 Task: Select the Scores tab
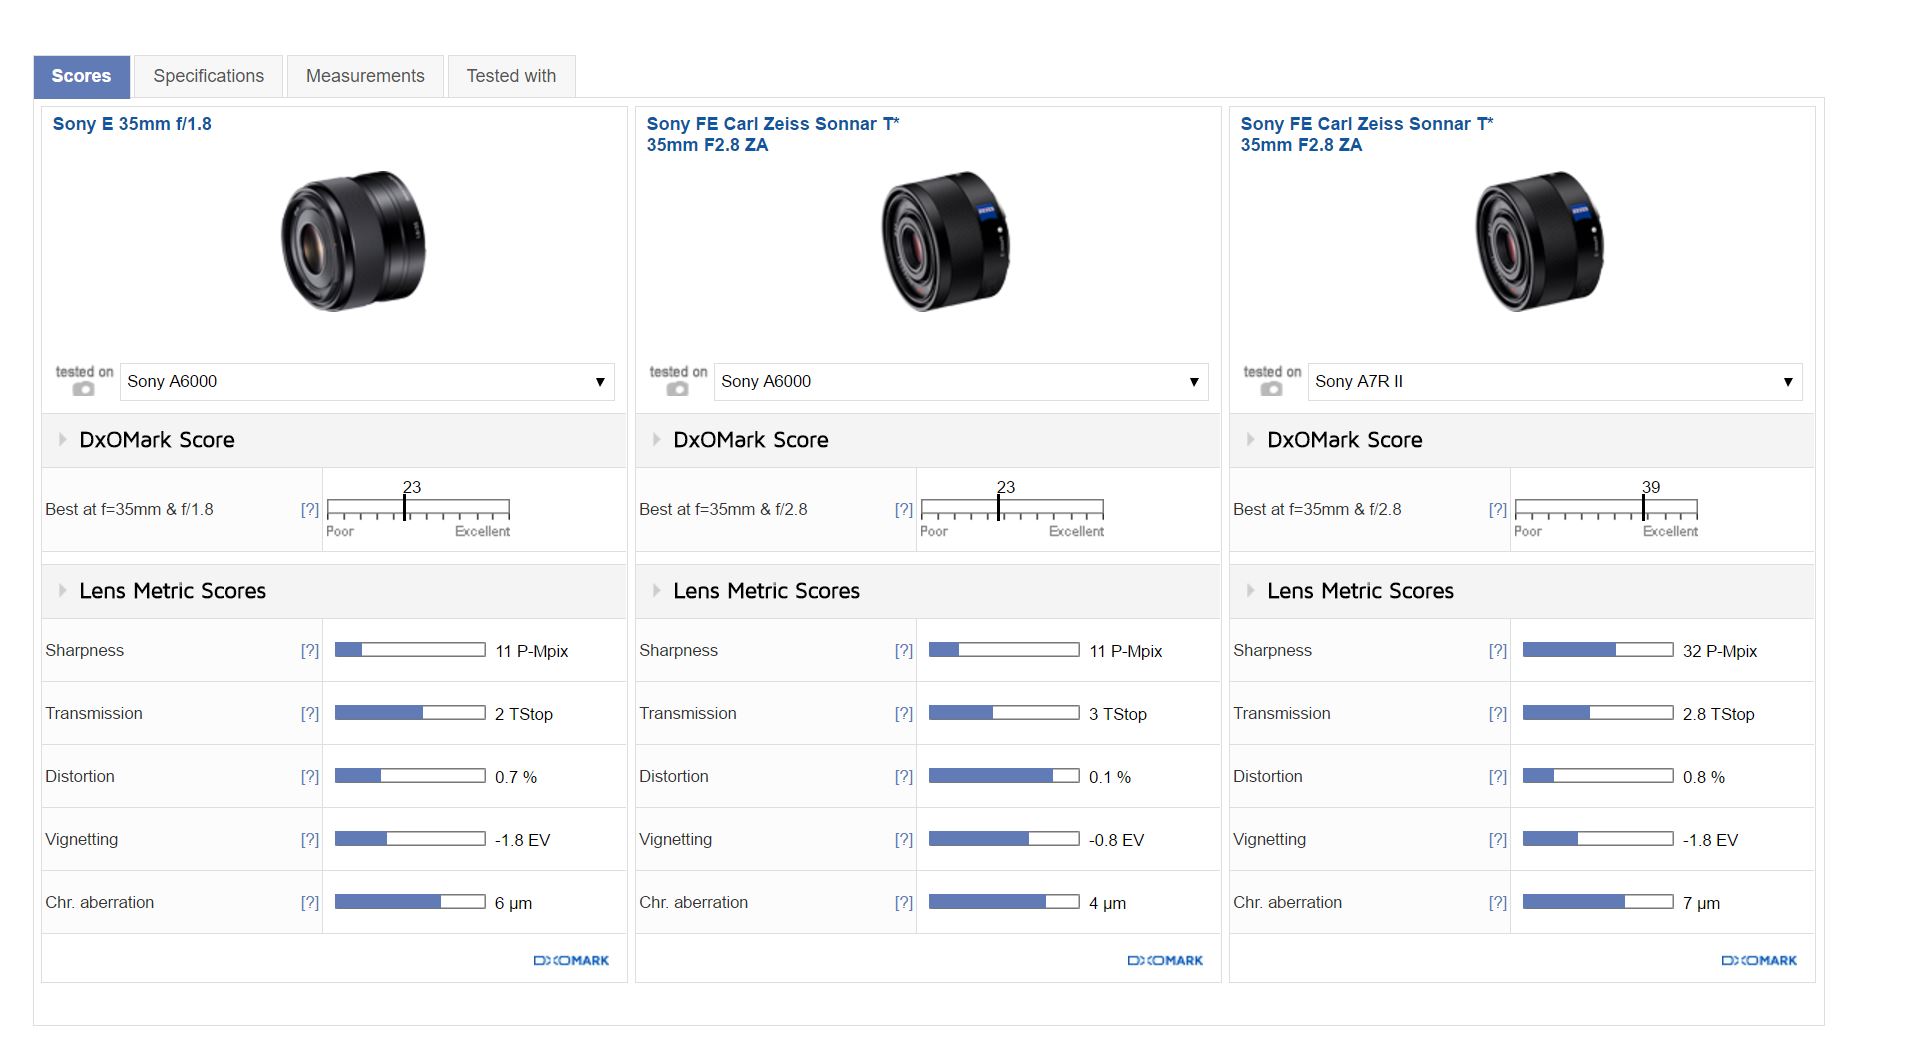[82, 76]
